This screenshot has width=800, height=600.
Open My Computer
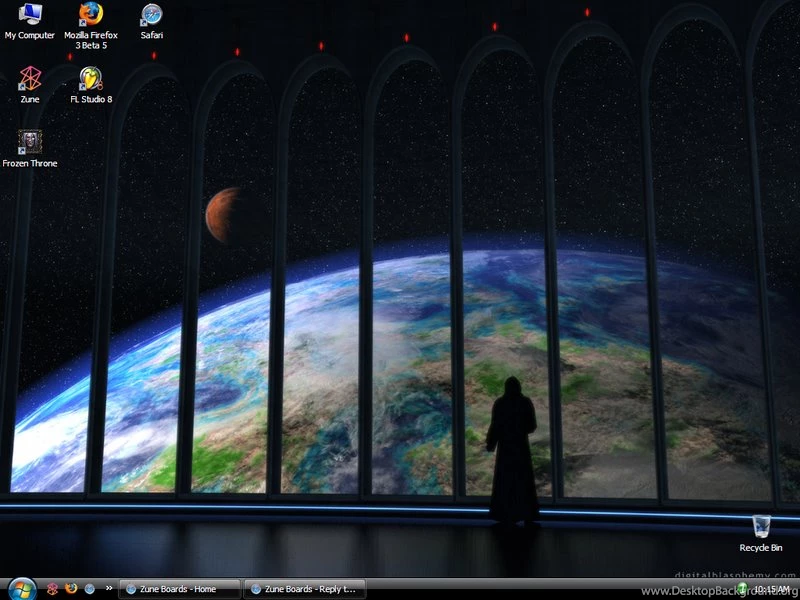pos(28,18)
